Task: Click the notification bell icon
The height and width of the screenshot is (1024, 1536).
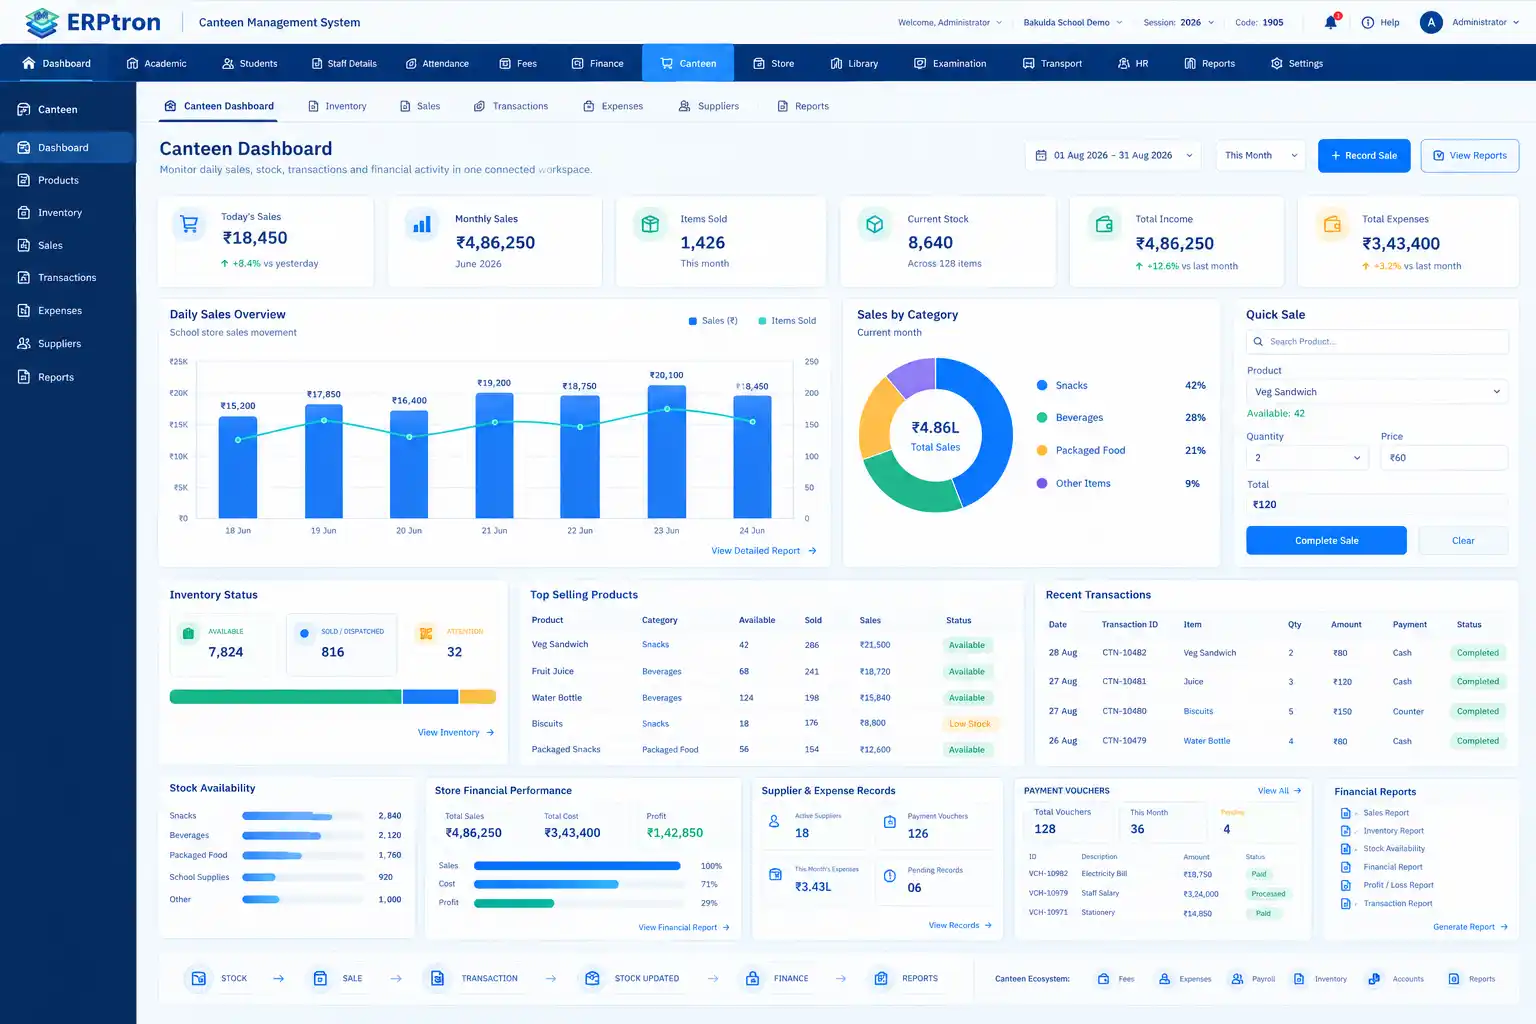Action: pyautogui.click(x=1331, y=22)
